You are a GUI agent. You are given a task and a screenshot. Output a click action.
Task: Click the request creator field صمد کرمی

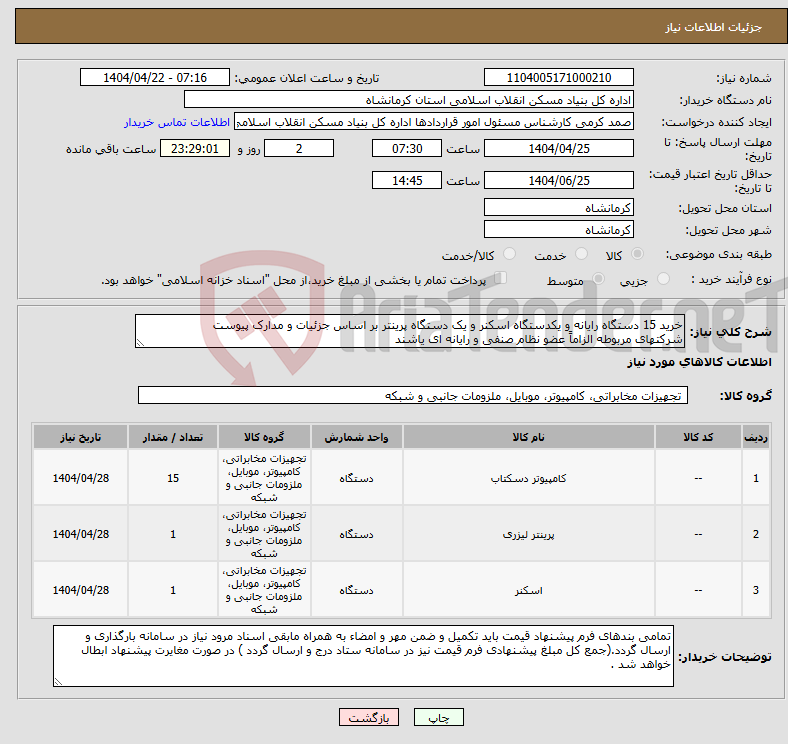coord(434,122)
